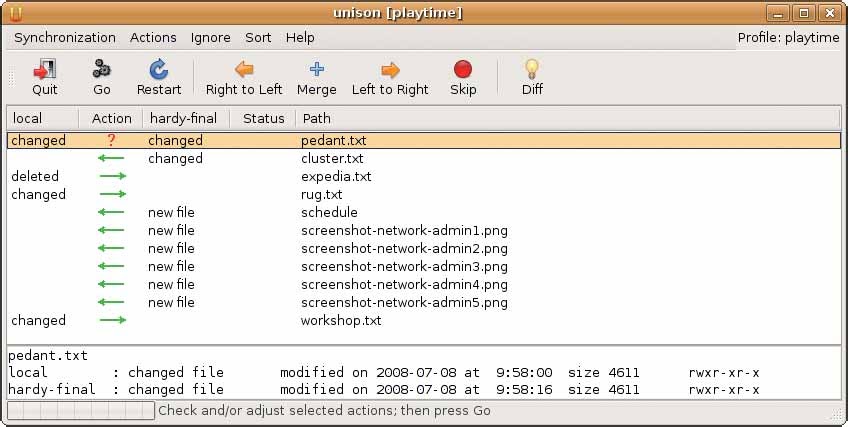Click the progress bar in status bar
Screen dimensions: 848x427
[81, 410]
